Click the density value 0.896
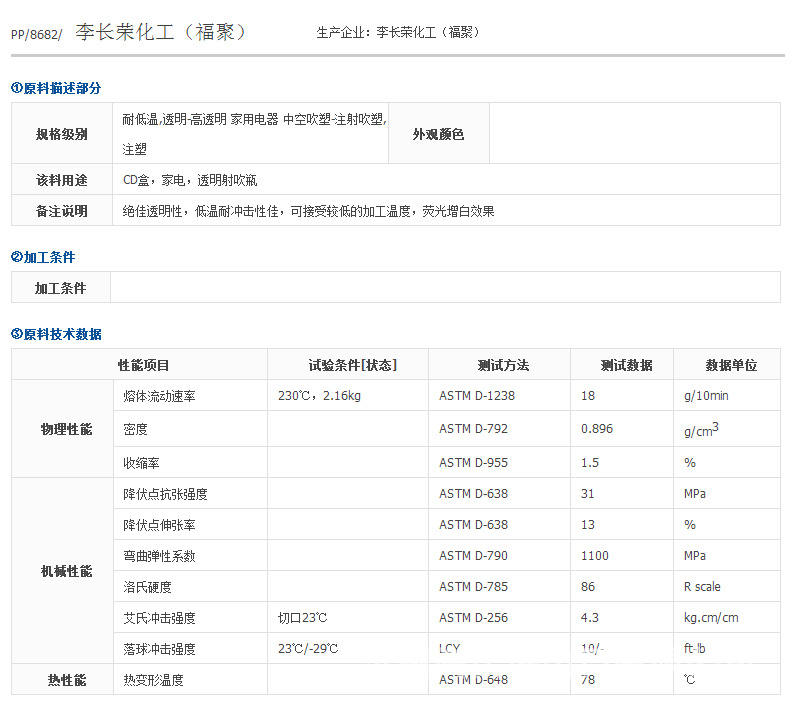 point(597,429)
